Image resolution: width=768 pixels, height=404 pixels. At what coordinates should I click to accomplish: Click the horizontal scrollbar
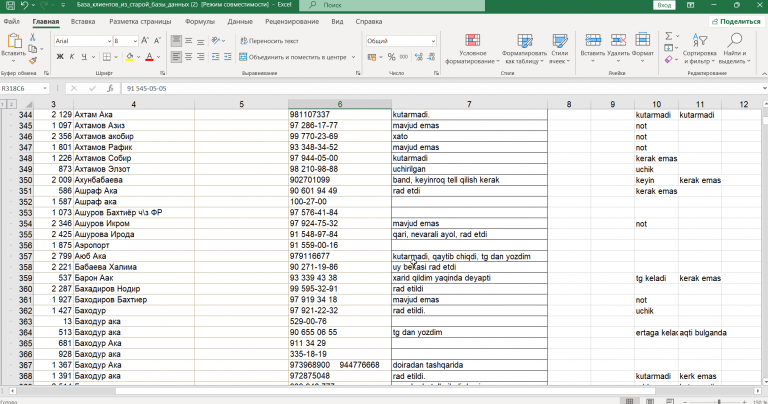[x=385, y=391]
